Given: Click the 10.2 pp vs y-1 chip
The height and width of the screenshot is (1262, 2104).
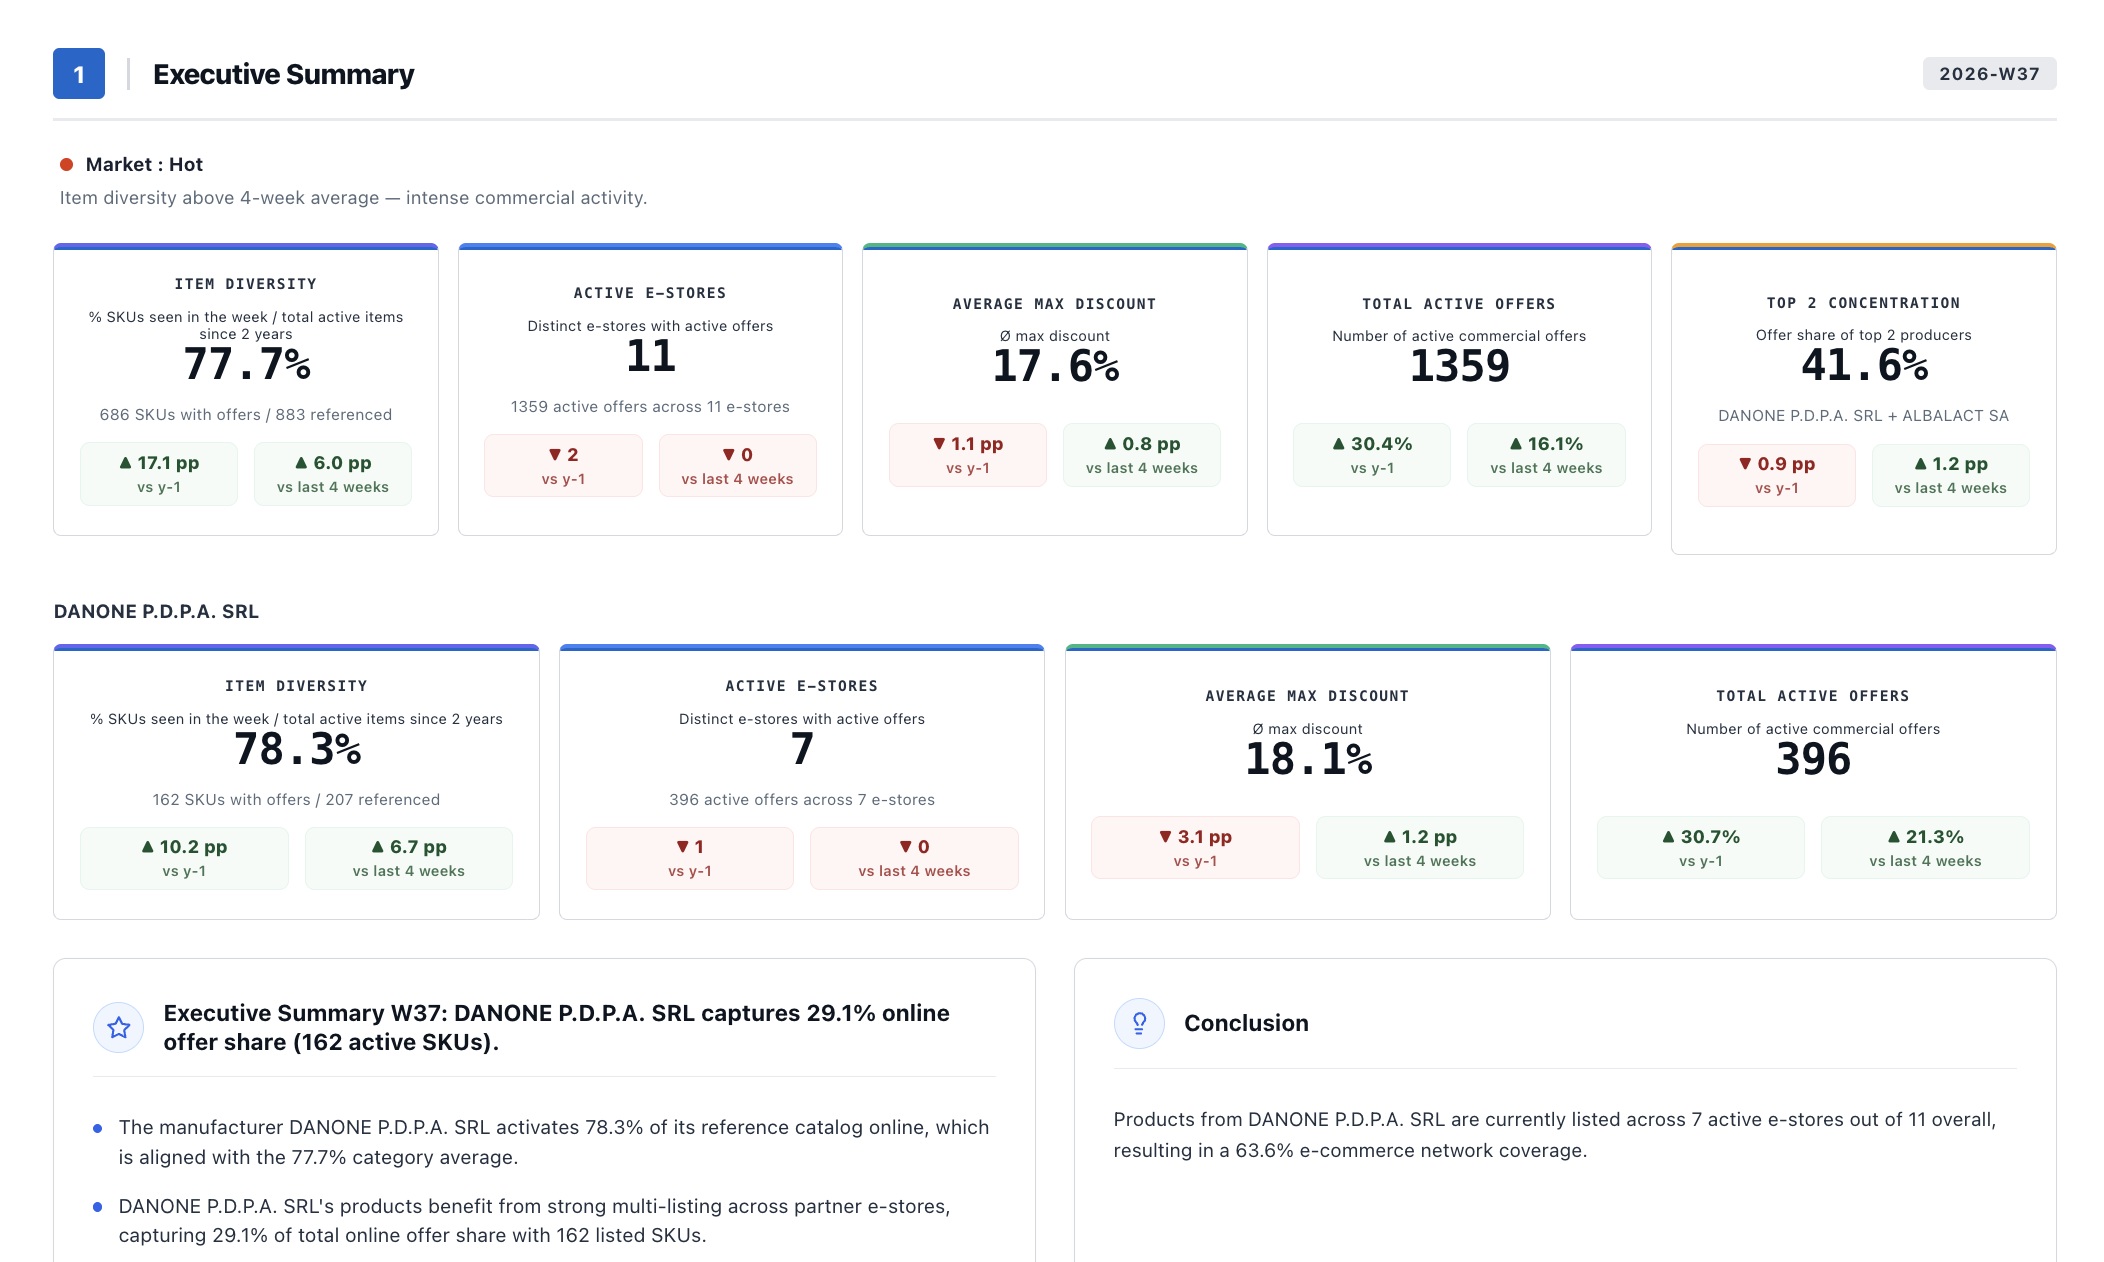Looking at the screenshot, I should coord(184,858).
